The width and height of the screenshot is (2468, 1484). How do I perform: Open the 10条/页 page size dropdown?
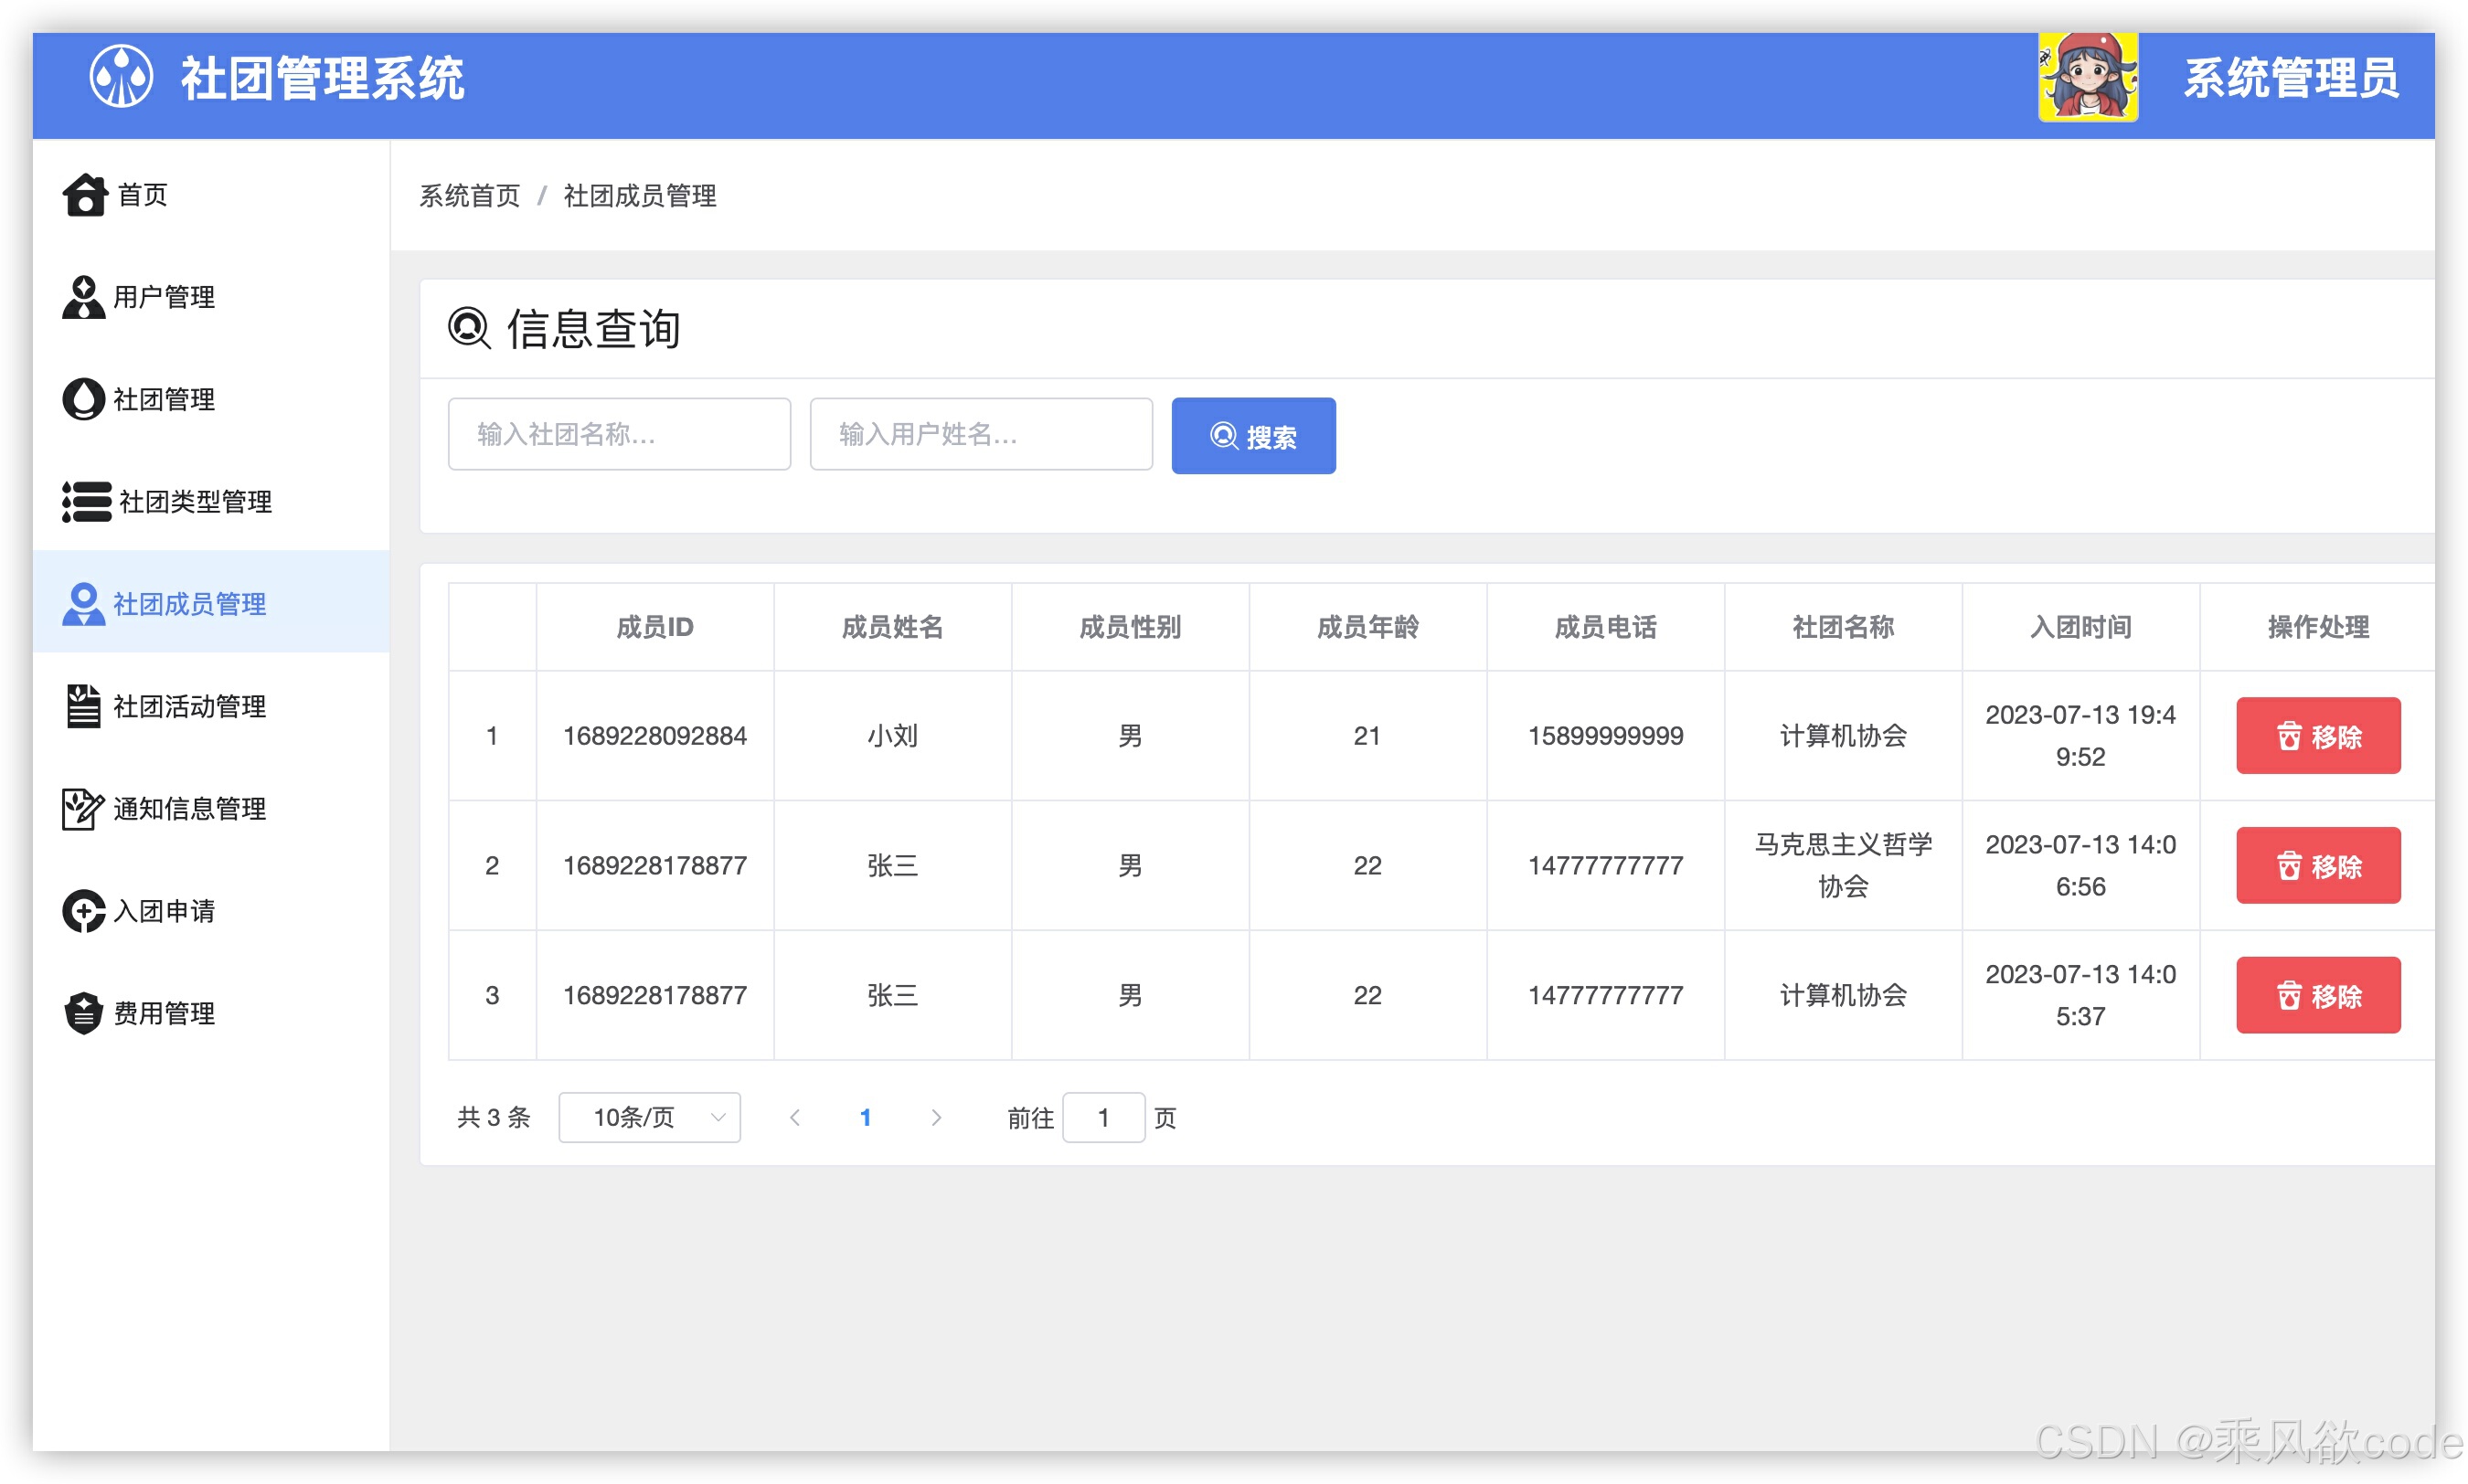tap(649, 1117)
